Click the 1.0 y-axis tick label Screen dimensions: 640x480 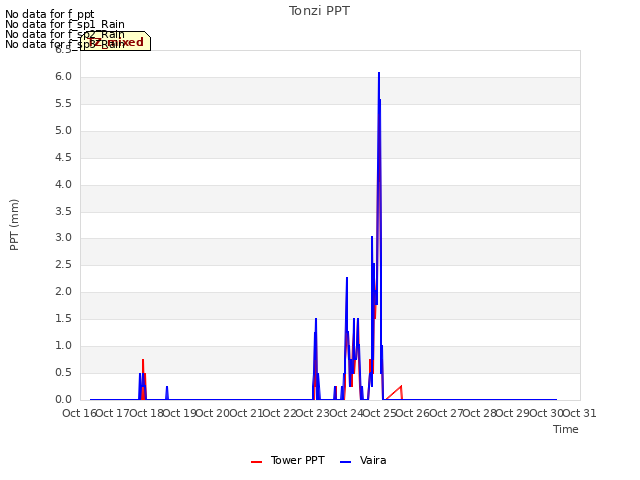tap(64, 345)
